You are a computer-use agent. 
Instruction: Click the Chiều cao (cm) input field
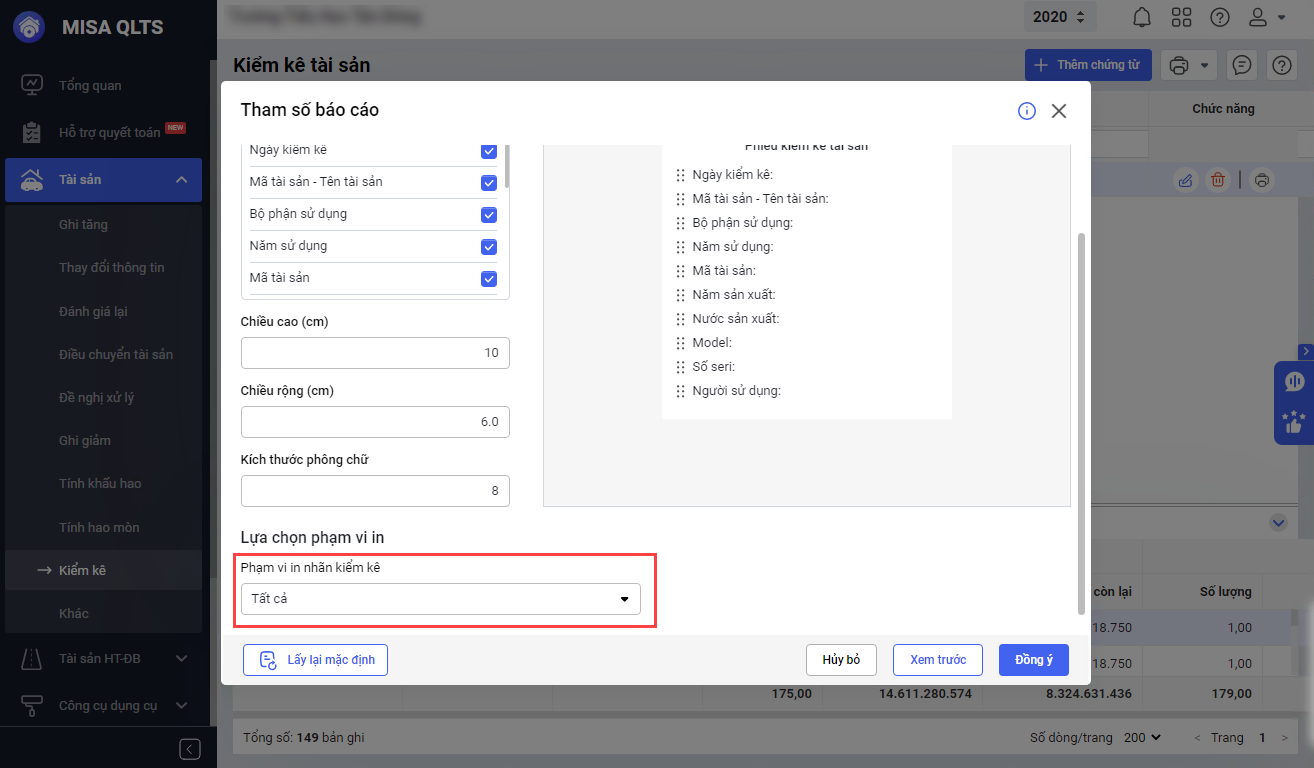coord(375,353)
